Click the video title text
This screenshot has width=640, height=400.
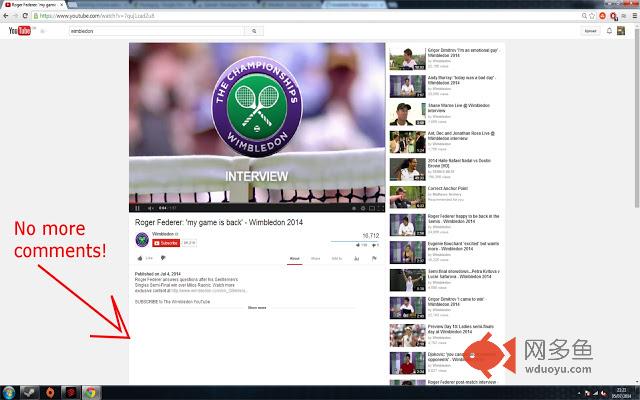(219, 222)
